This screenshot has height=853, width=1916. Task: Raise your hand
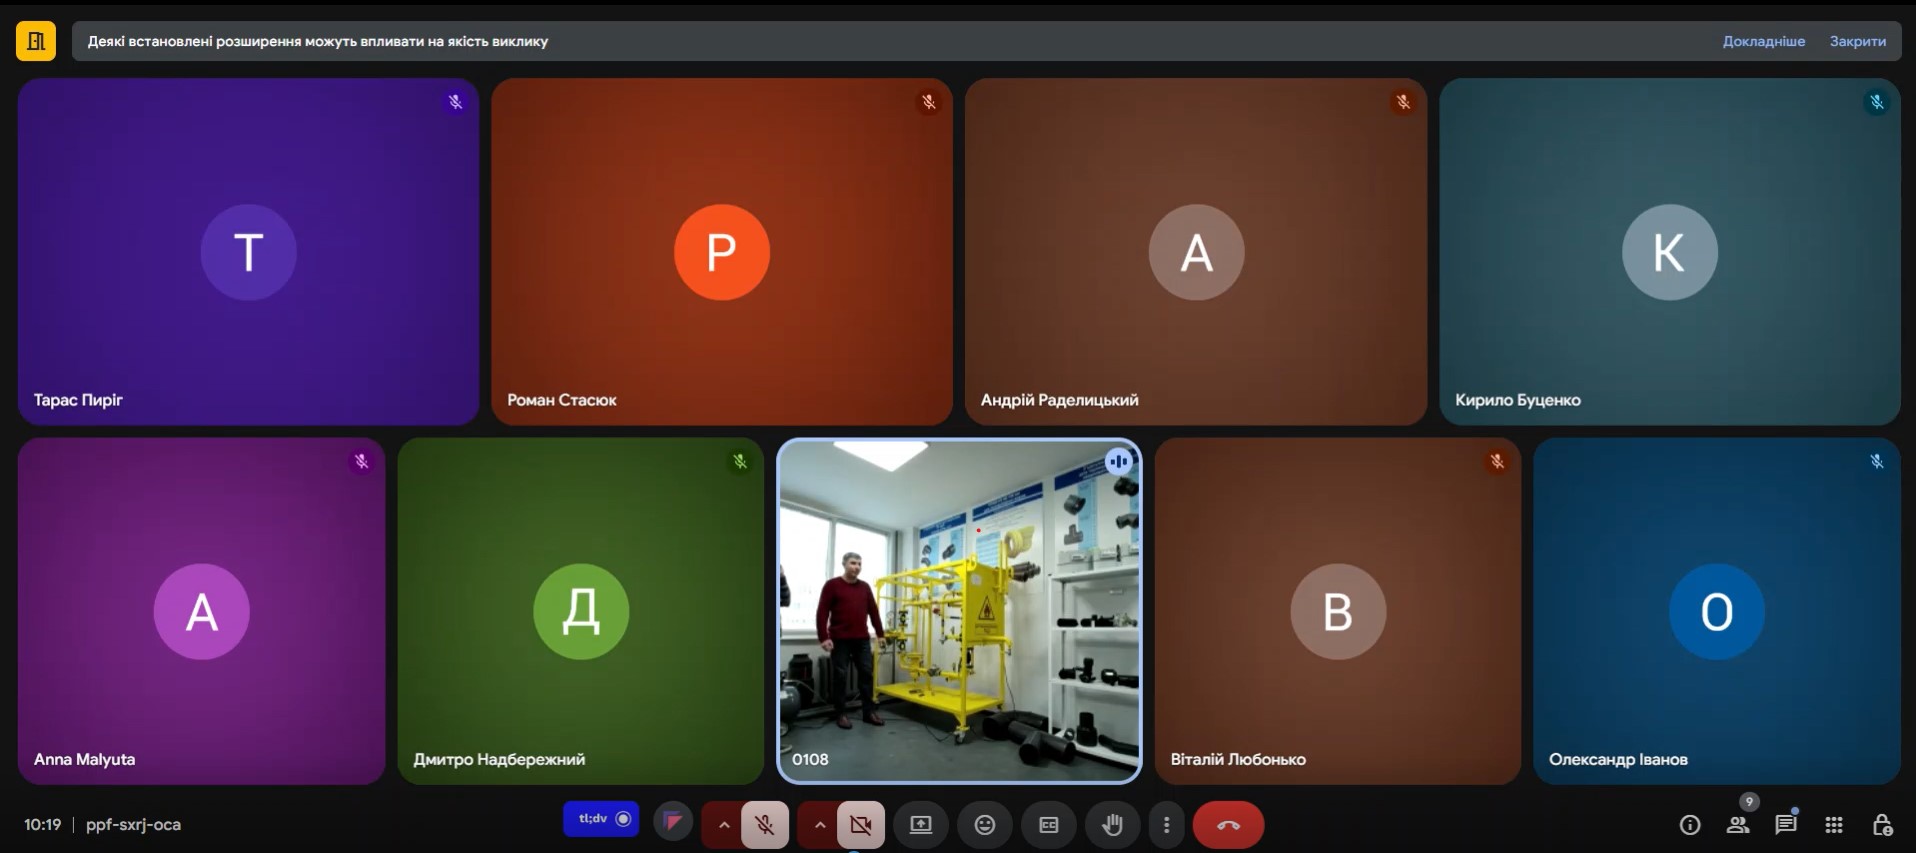[1112, 825]
